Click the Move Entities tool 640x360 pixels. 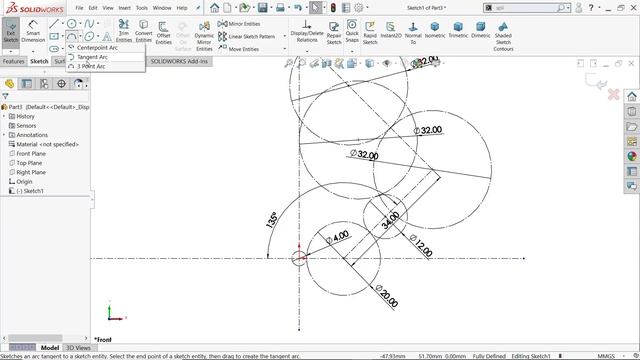point(239,49)
